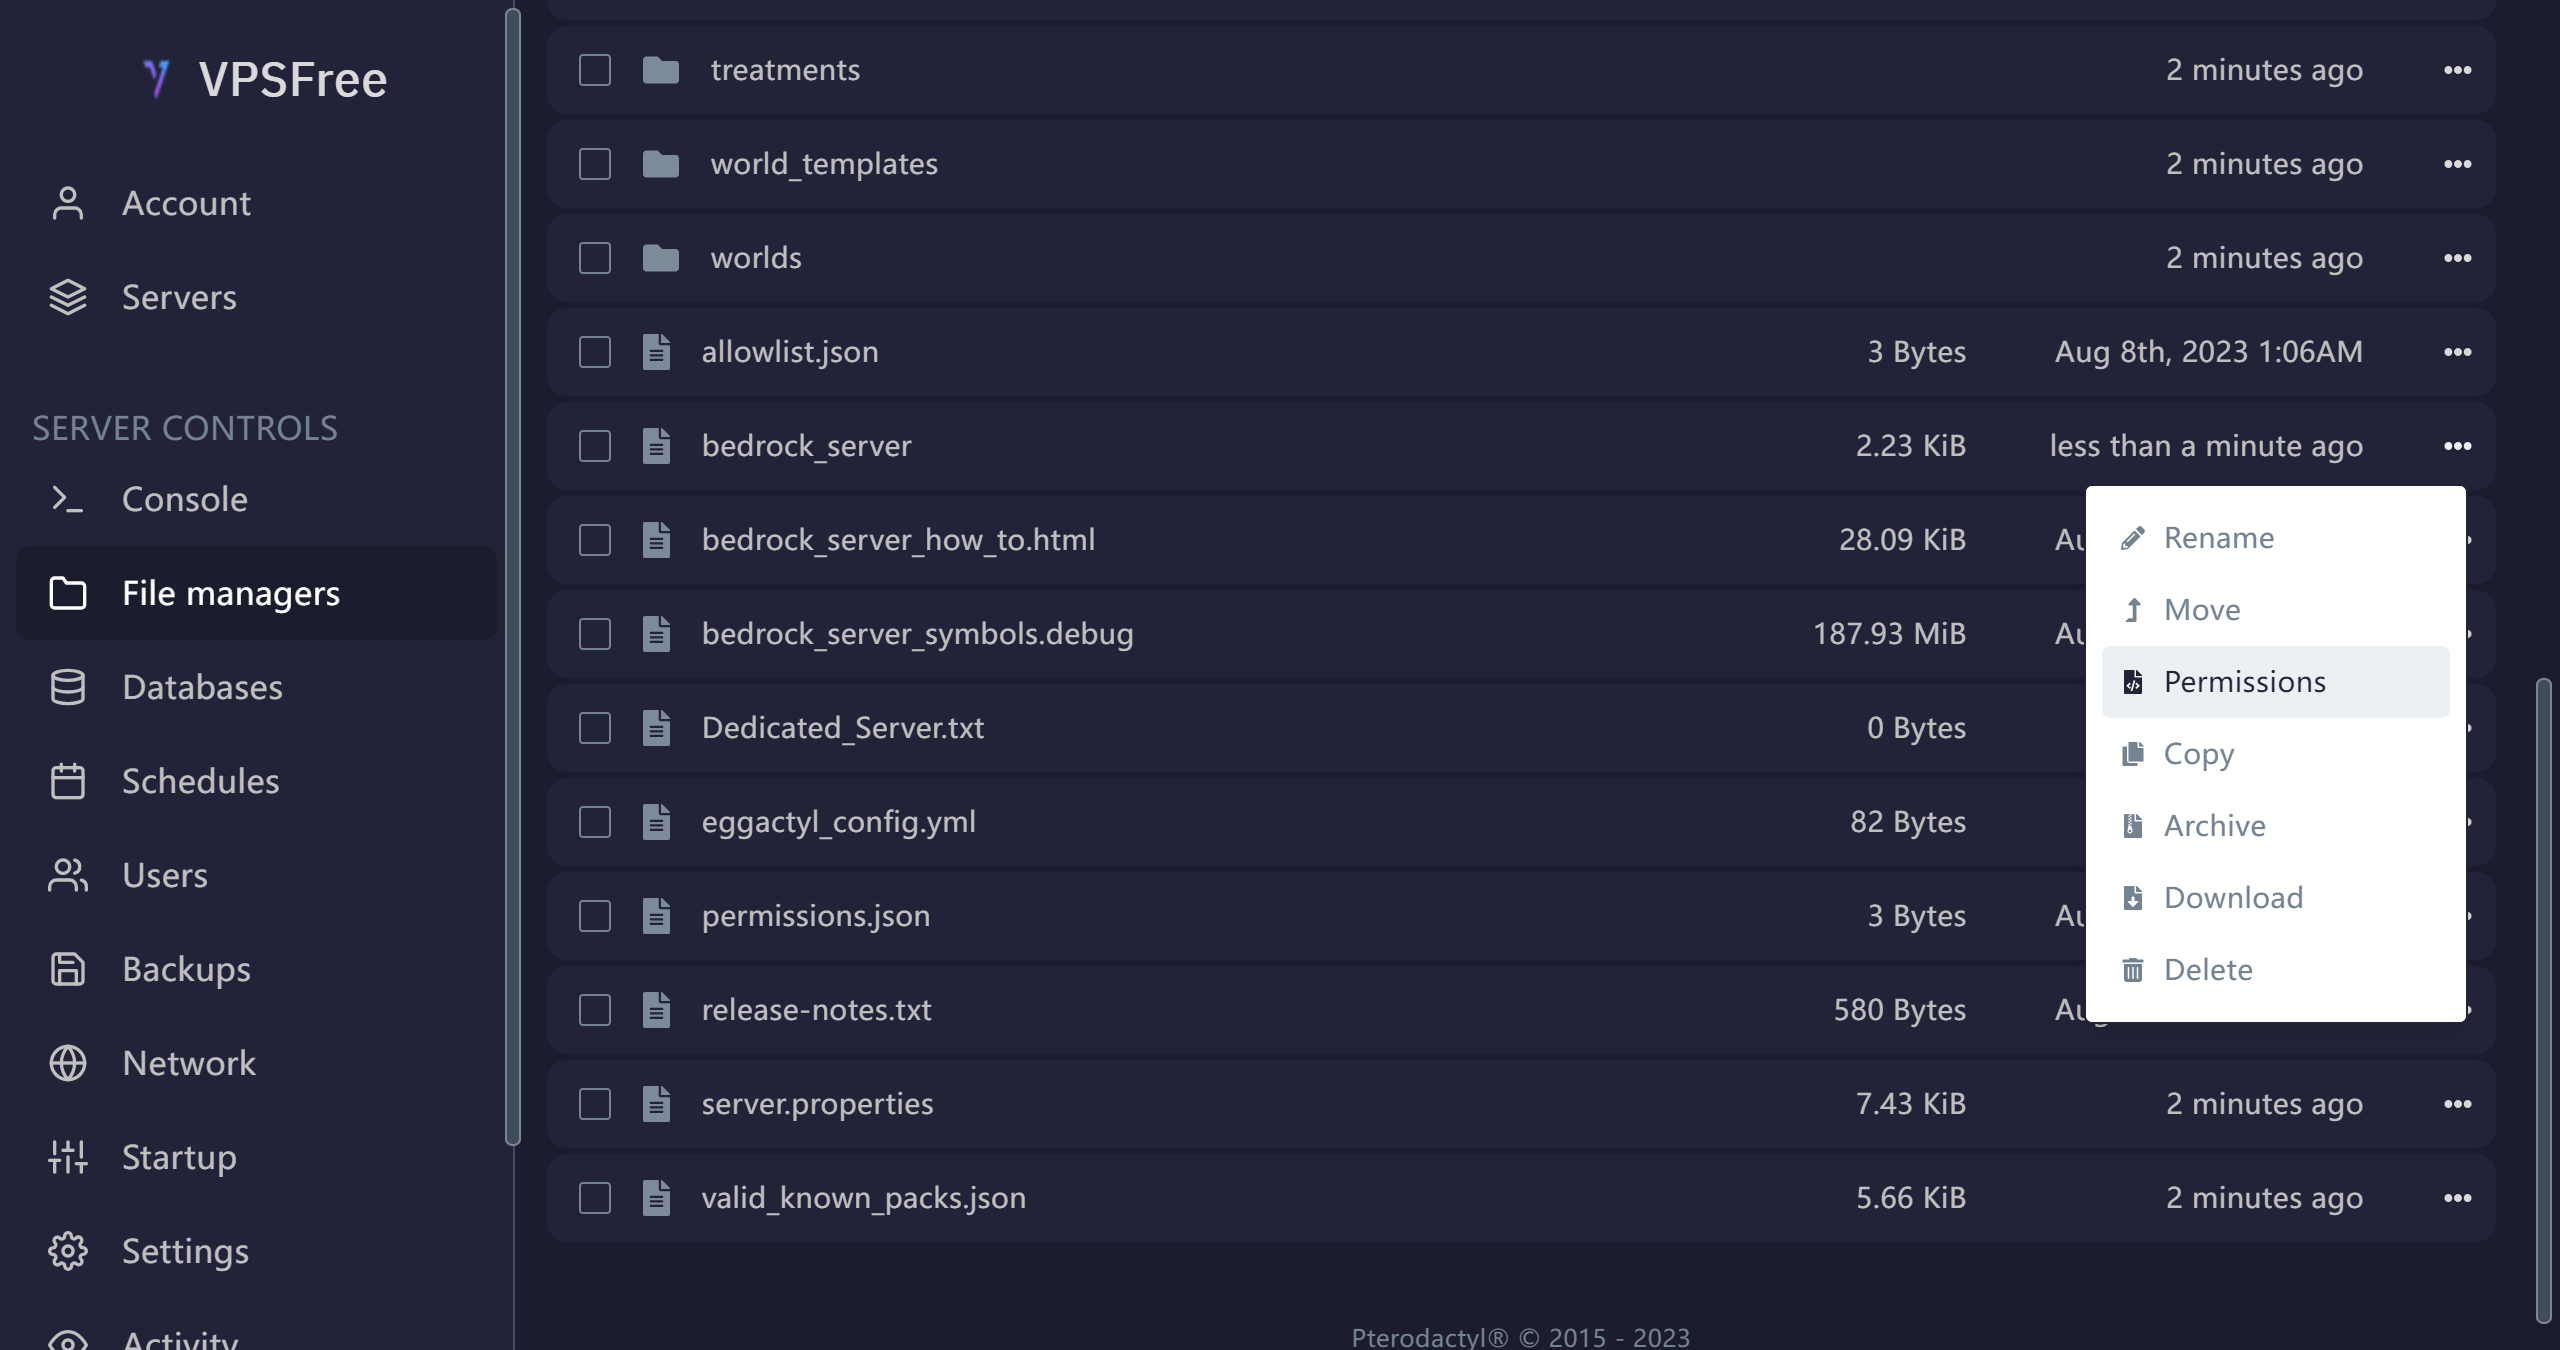Open the three-dot menu for treatments folder
2560x1350 pixels.
[x=2457, y=70]
